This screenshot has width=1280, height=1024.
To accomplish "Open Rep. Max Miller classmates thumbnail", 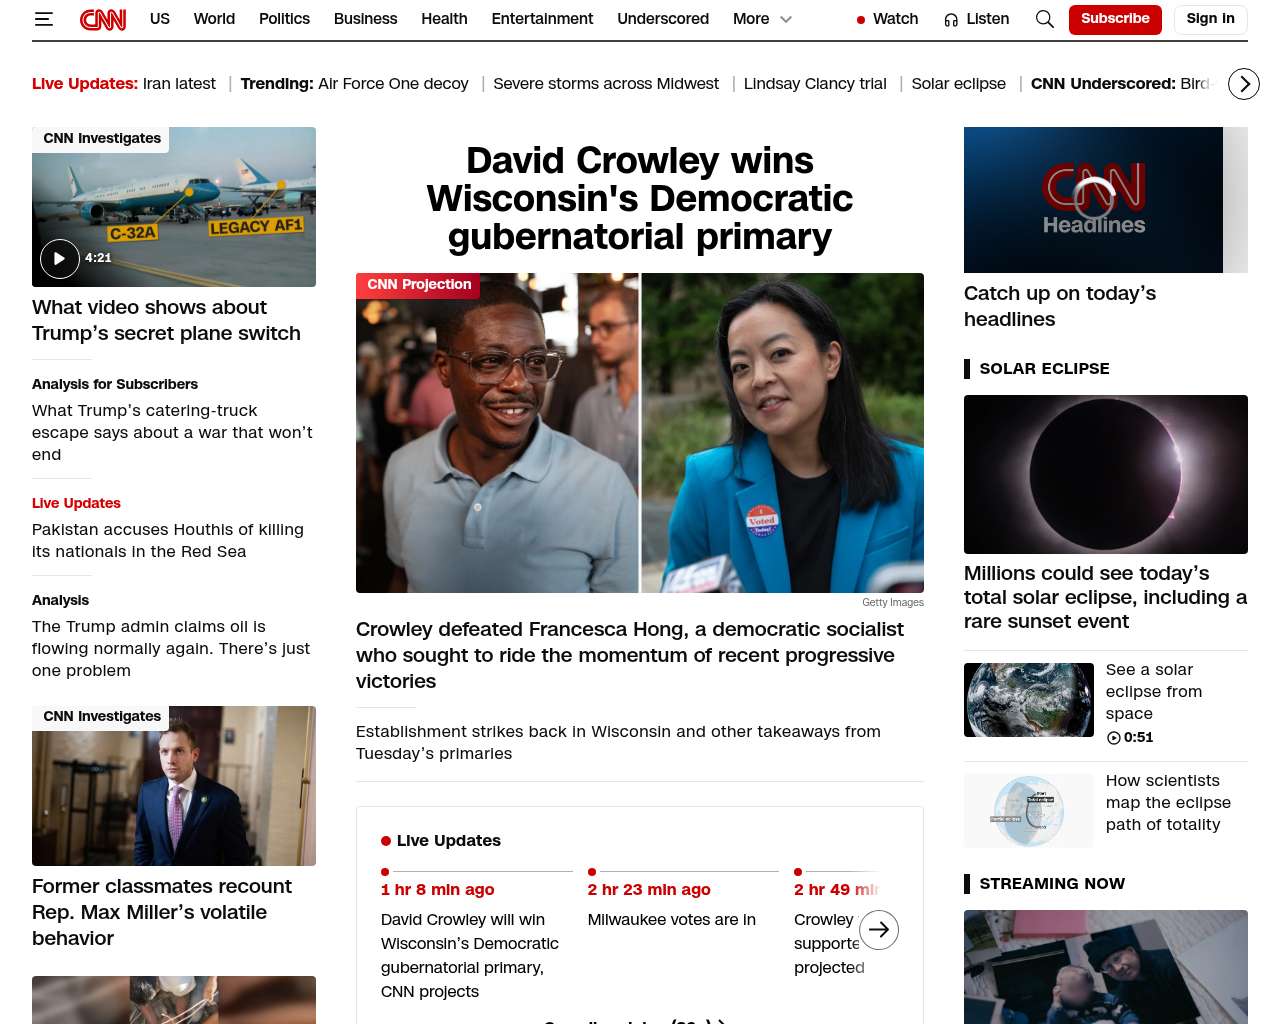I will click(x=174, y=786).
